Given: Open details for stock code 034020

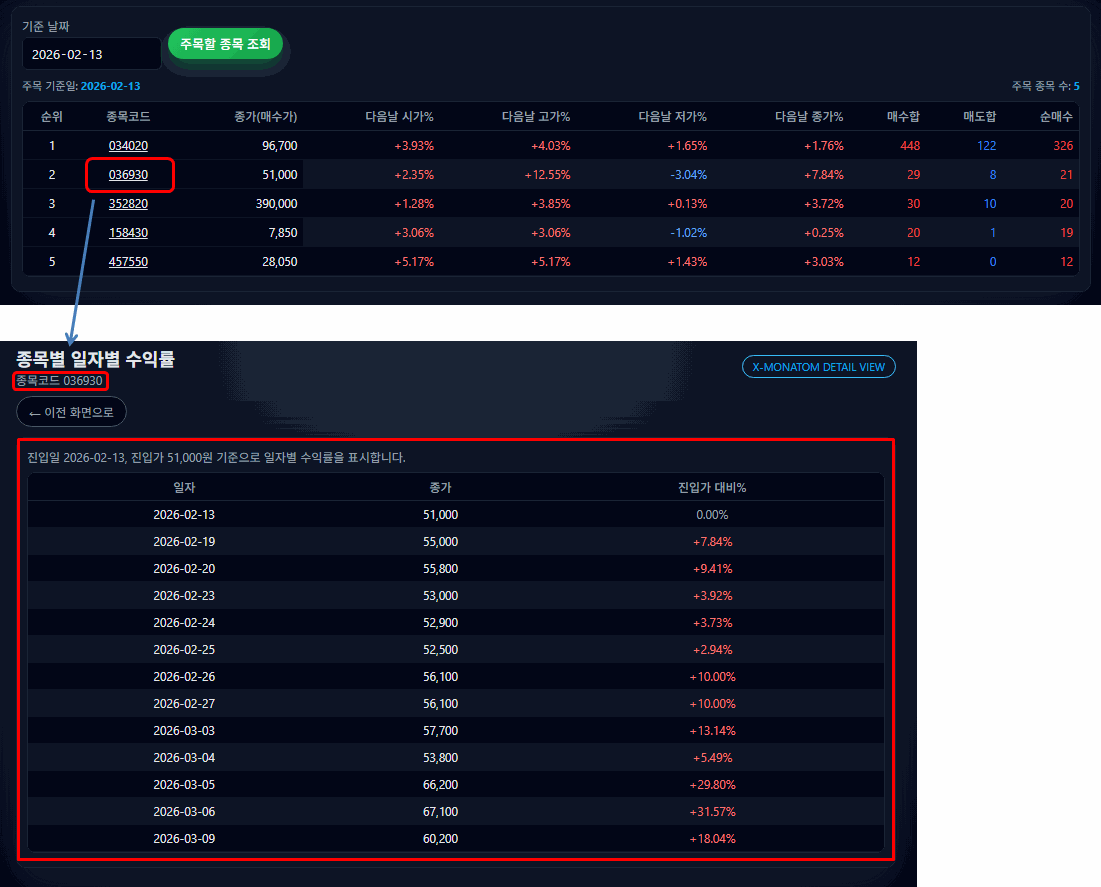Looking at the screenshot, I should (x=129, y=145).
